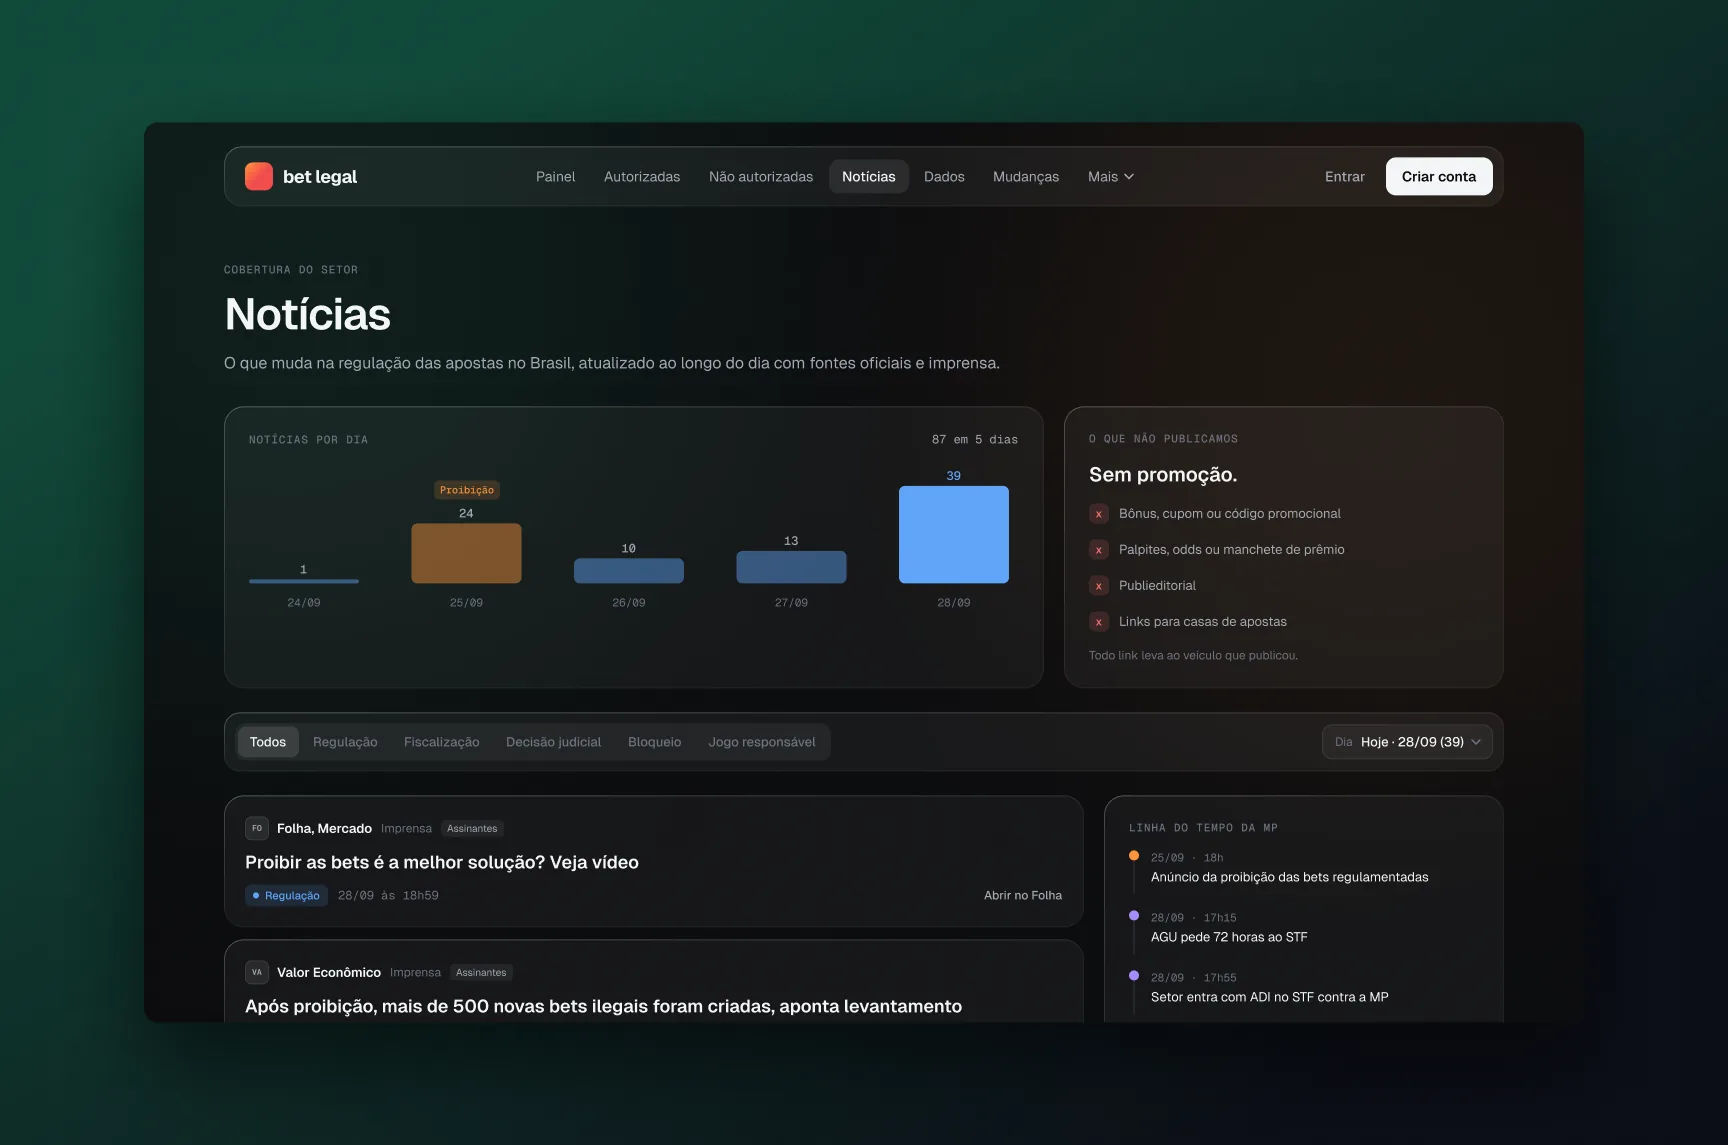Open headline Após proibição, mais de 500 novas bets

click(x=603, y=1006)
